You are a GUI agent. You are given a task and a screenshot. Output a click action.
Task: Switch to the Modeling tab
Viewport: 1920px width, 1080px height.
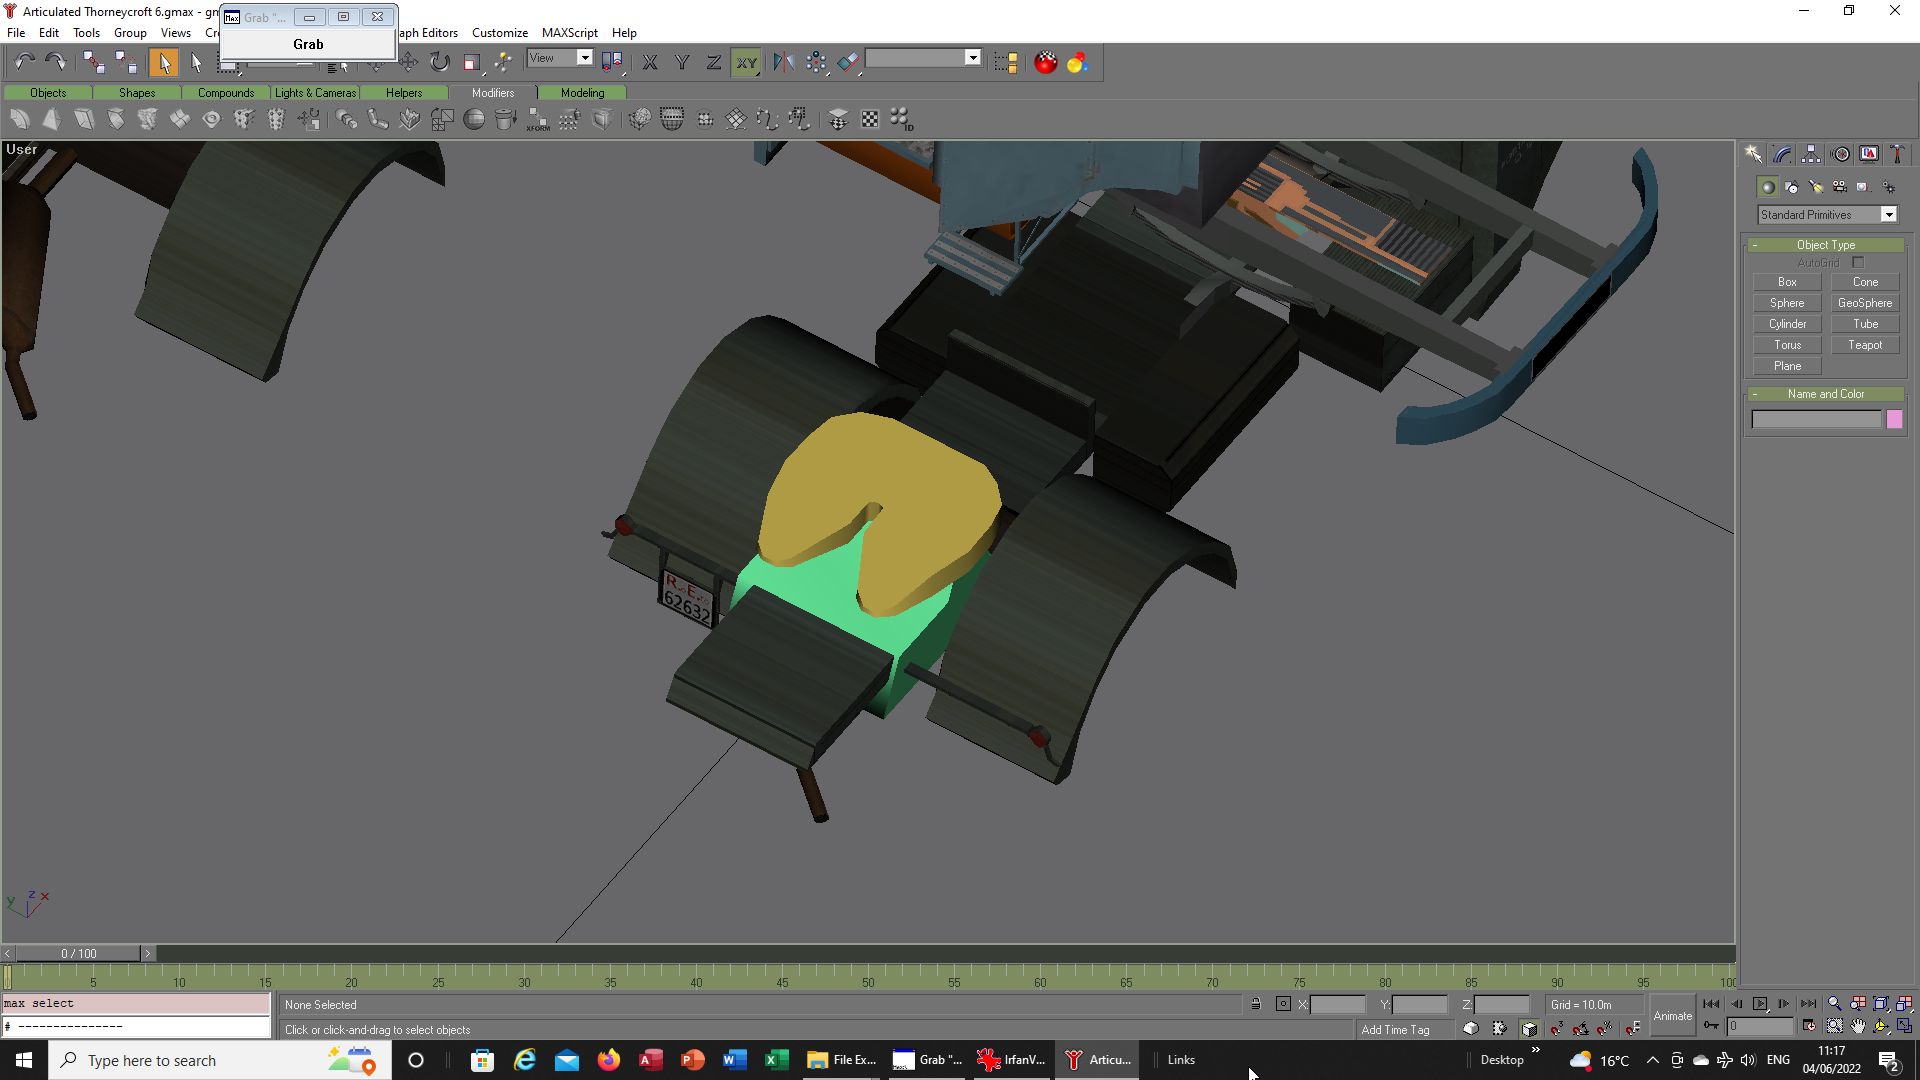click(582, 93)
